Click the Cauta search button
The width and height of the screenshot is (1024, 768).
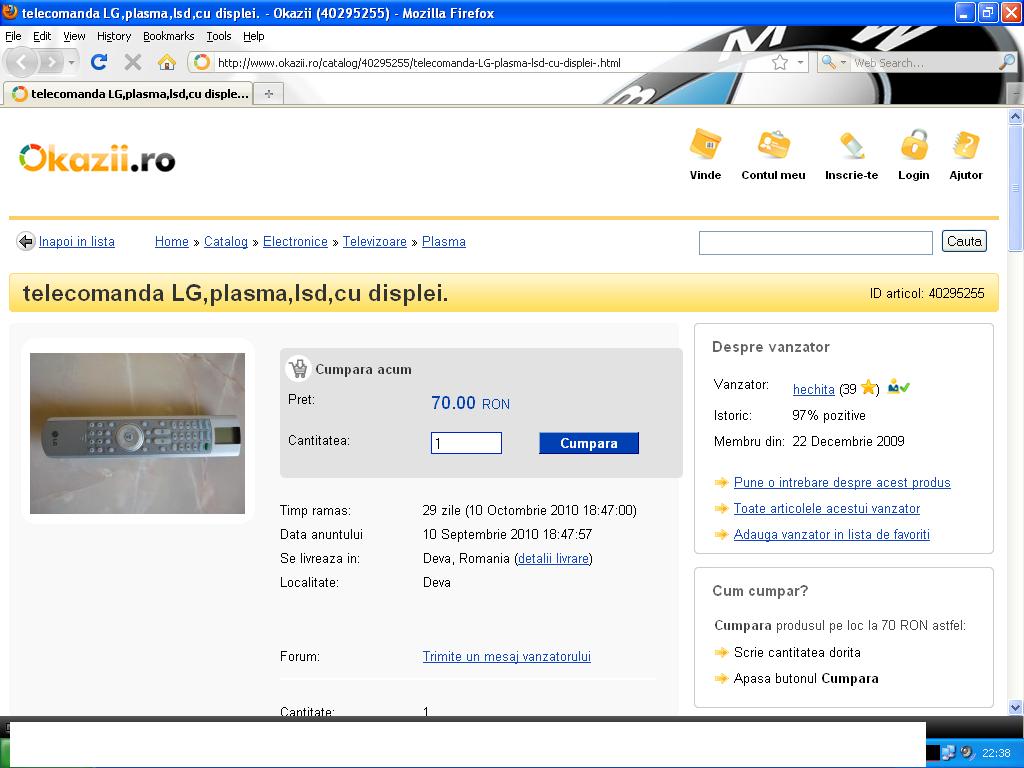click(964, 241)
